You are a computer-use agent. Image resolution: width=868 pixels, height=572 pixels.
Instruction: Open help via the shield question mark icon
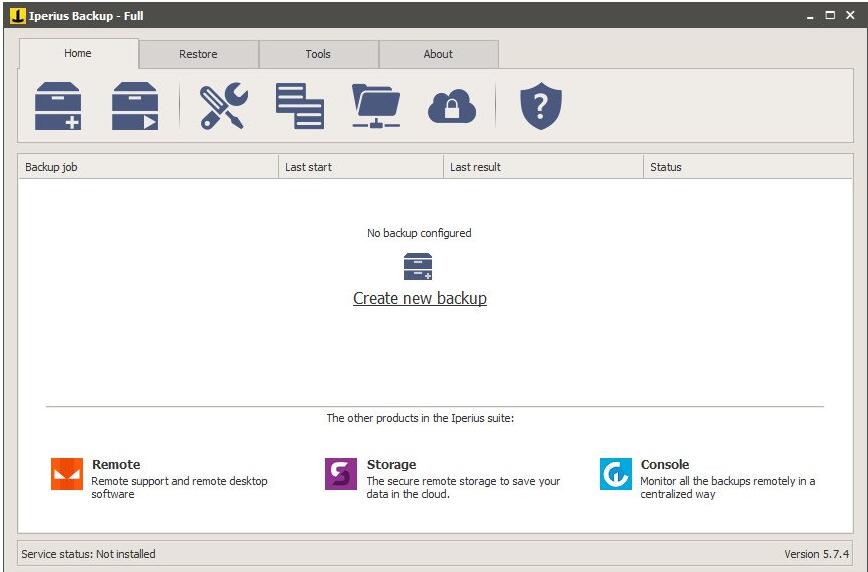[541, 106]
